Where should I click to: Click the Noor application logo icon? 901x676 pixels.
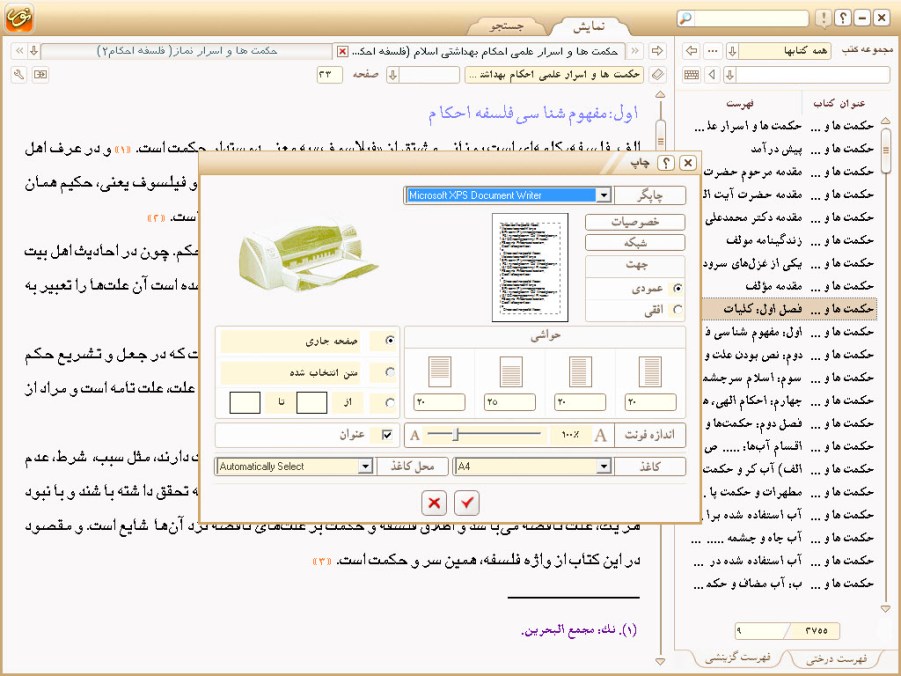[19, 18]
